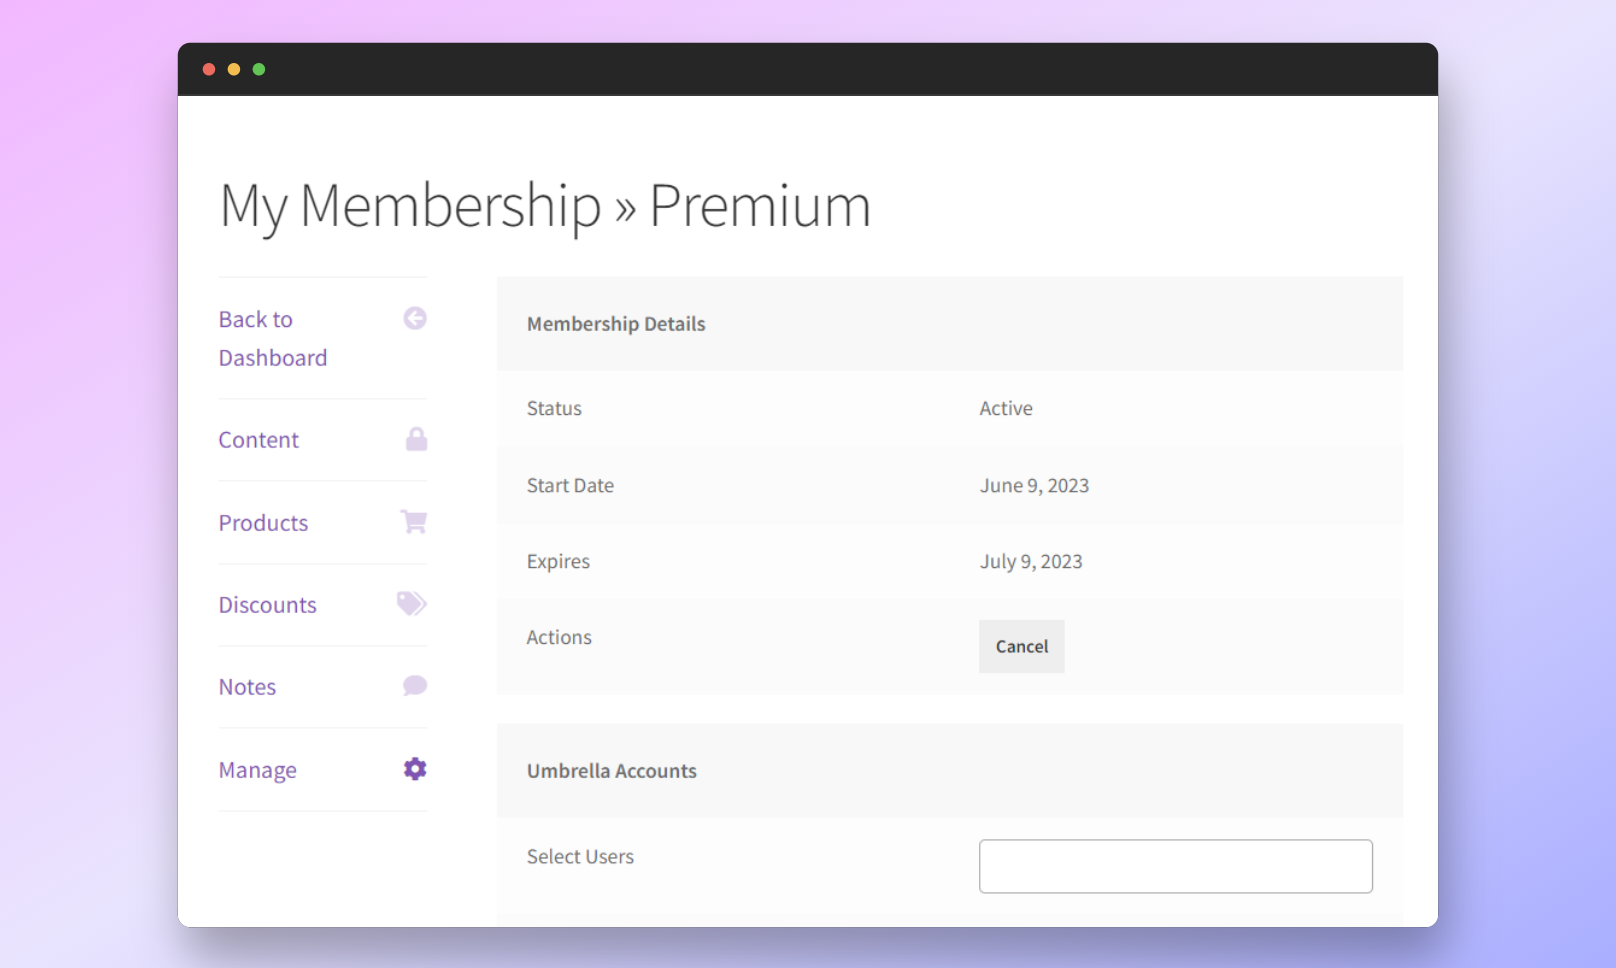Screen dimensions: 1616x968
Task: Click the red close window dot
Action: click(x=209, y=69)
